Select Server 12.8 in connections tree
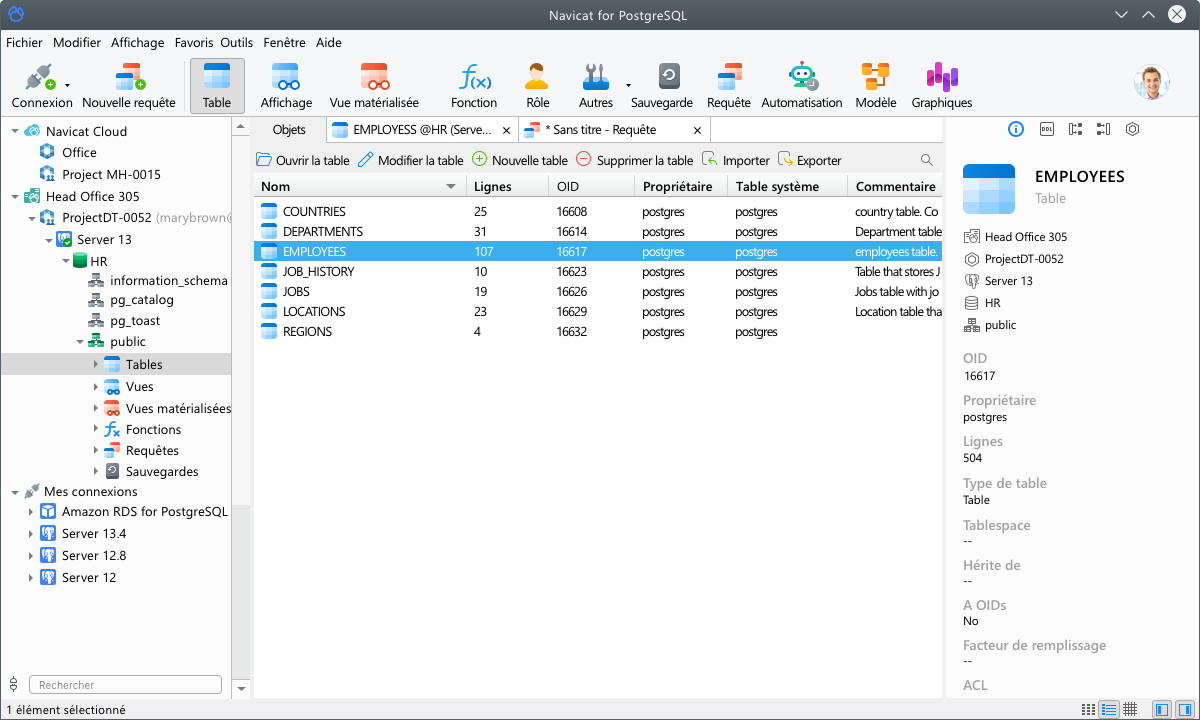The height and width of the screenshot is (720, 1200). (94, 556)
